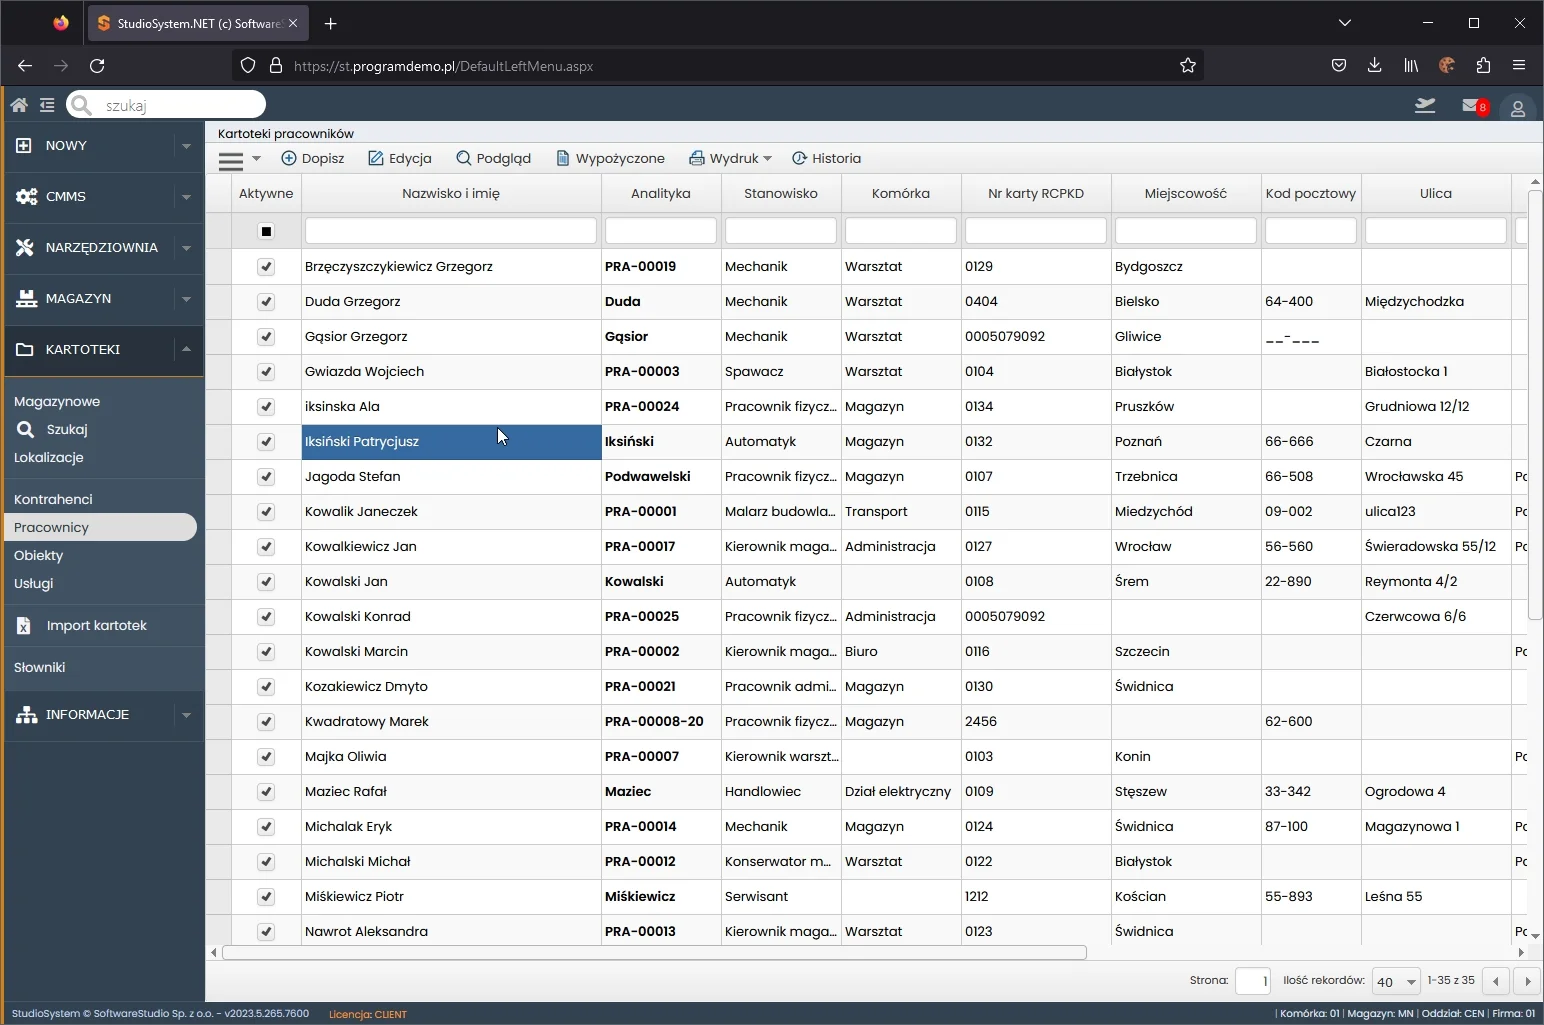Expand the Wydruk dropdown
Viewport: 1544px width, 1025px height.
pyautogui.click(x=767, y=158)
